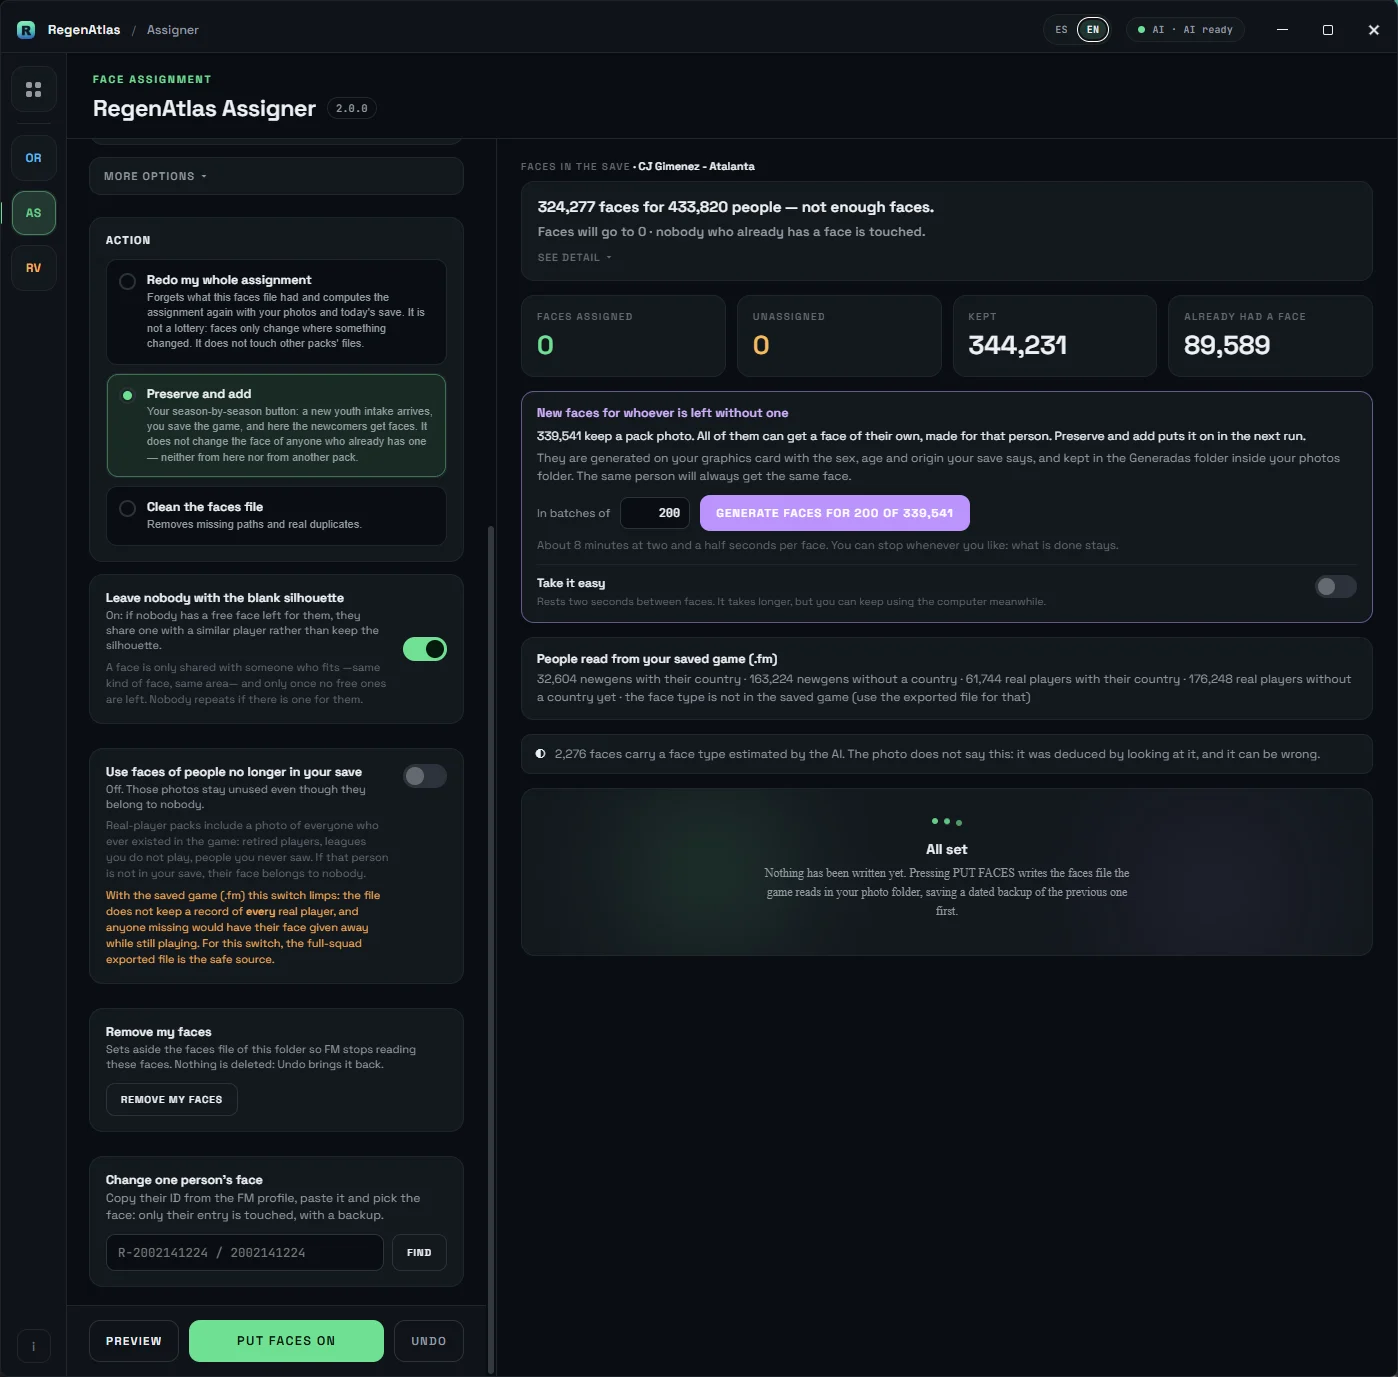Viewport: 1398px width, 1377px height.
Task: Click the ALREADY HAD A FACE value 89,589
Action: (1227, 345)
